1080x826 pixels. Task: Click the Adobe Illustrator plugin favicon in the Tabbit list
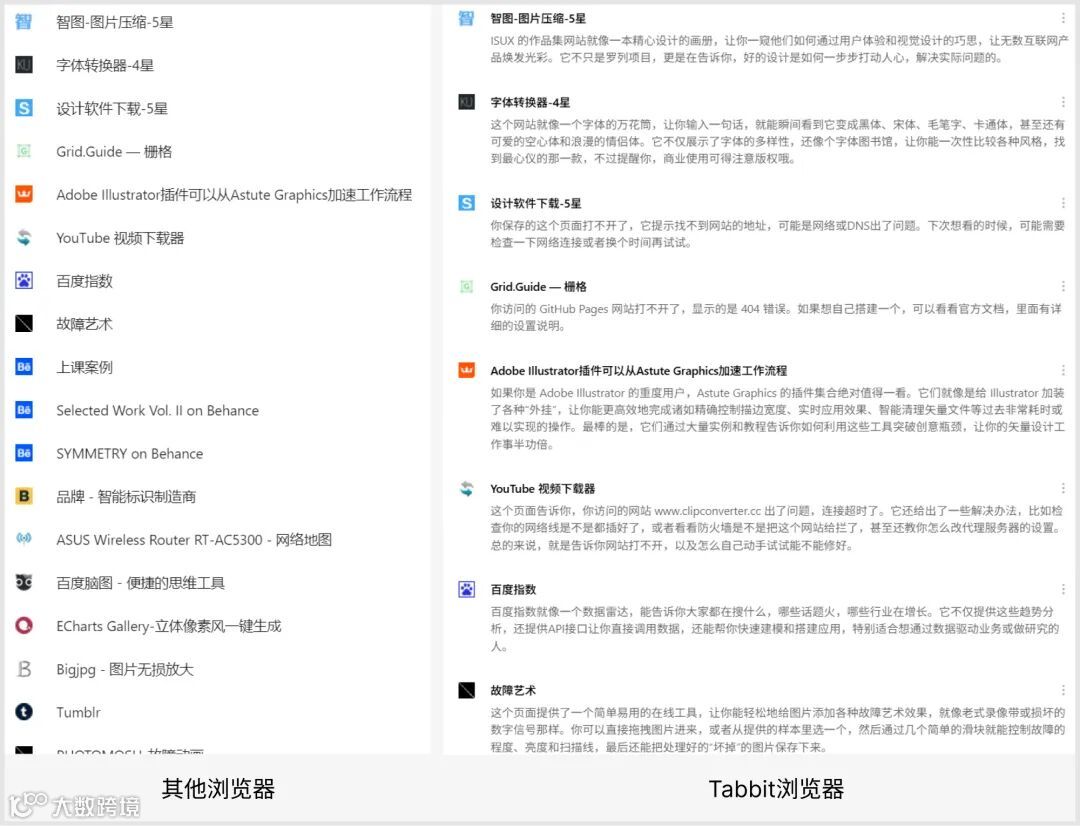tap(466, 371)
